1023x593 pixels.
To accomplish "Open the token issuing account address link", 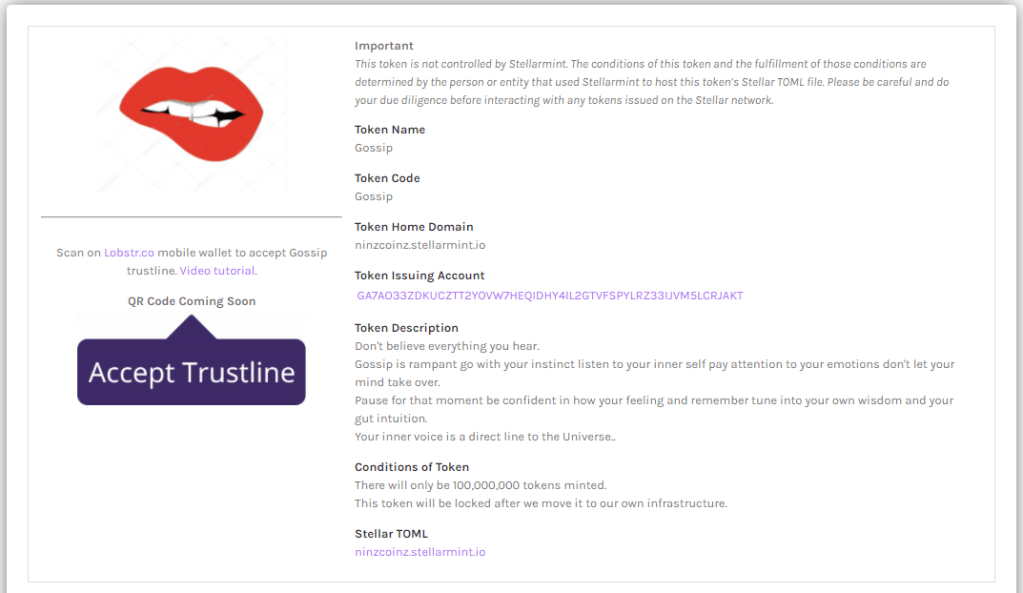I will pyautogui.click(x=549, y=296).
